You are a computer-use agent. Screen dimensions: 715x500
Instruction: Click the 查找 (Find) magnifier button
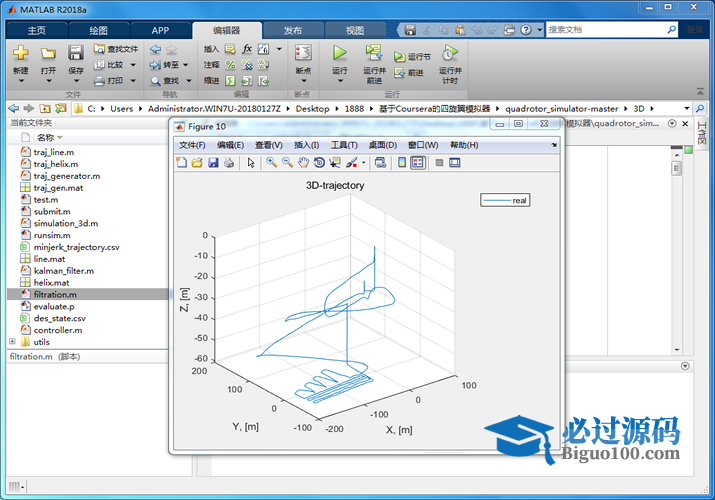click(165, 81)
